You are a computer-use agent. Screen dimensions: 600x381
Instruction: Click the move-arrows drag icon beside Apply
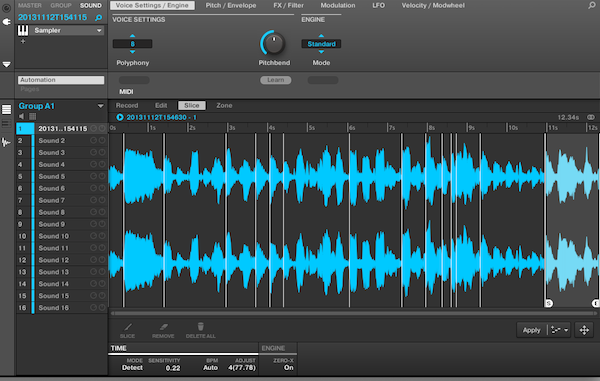584,330
